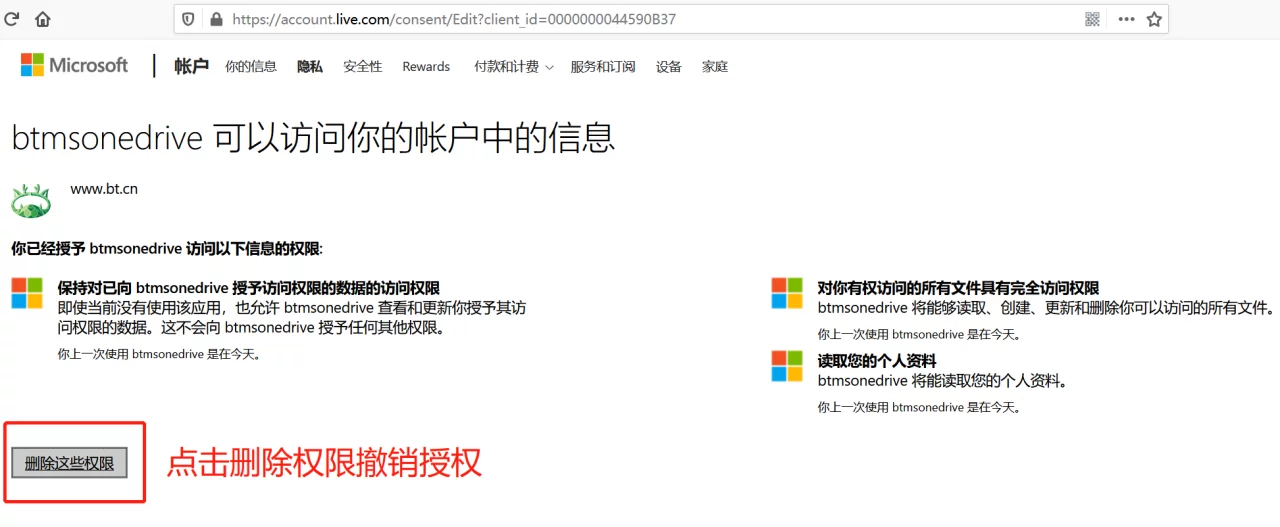Open the 家庭 menu item
The width and height of the screenshot is (1280, 527).
(715, 66)
